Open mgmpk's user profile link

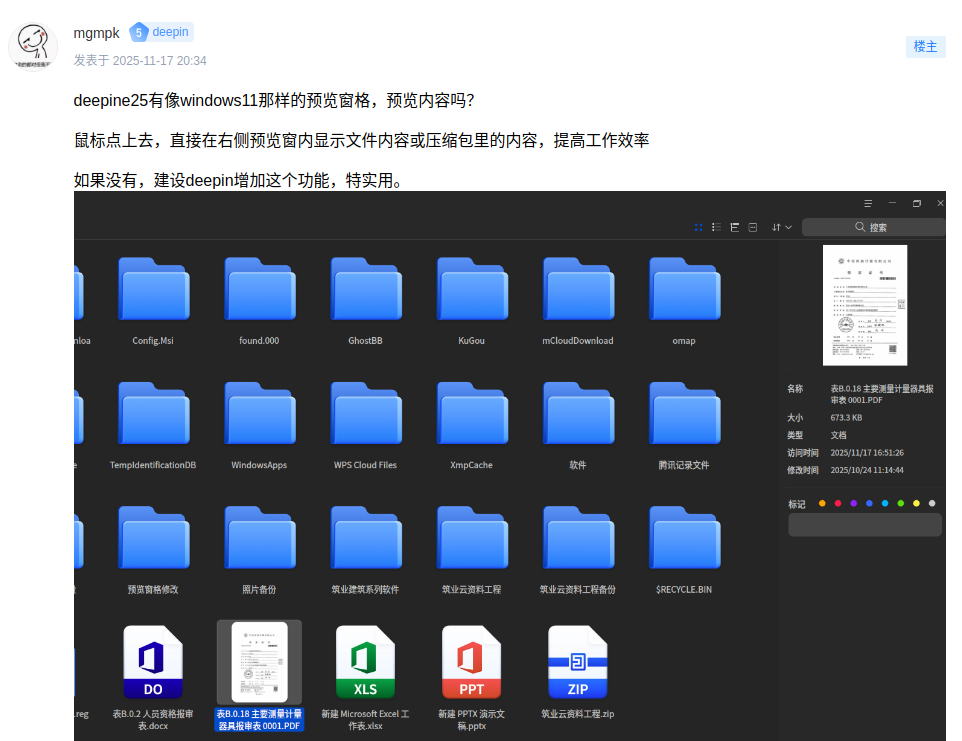pos(96,33)
